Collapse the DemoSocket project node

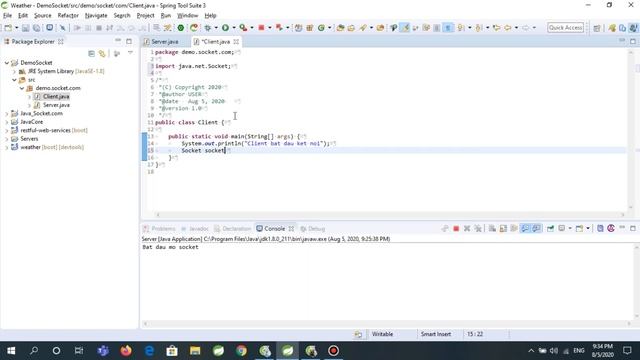tap(7, 63)
